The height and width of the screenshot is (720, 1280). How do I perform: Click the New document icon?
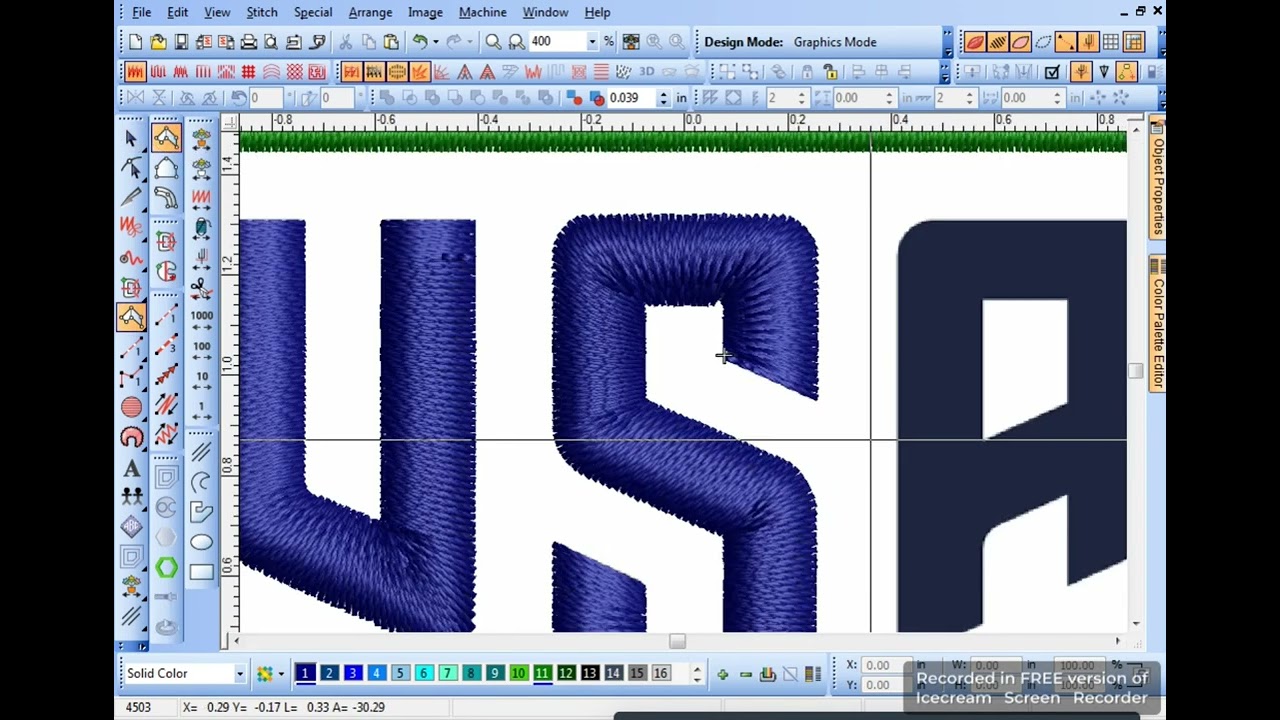(x=136, y=42)
